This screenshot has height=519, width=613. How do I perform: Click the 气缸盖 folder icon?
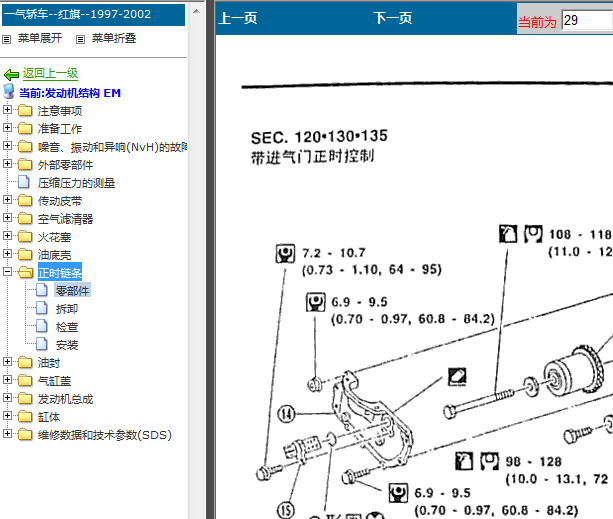tap(25, 381)
